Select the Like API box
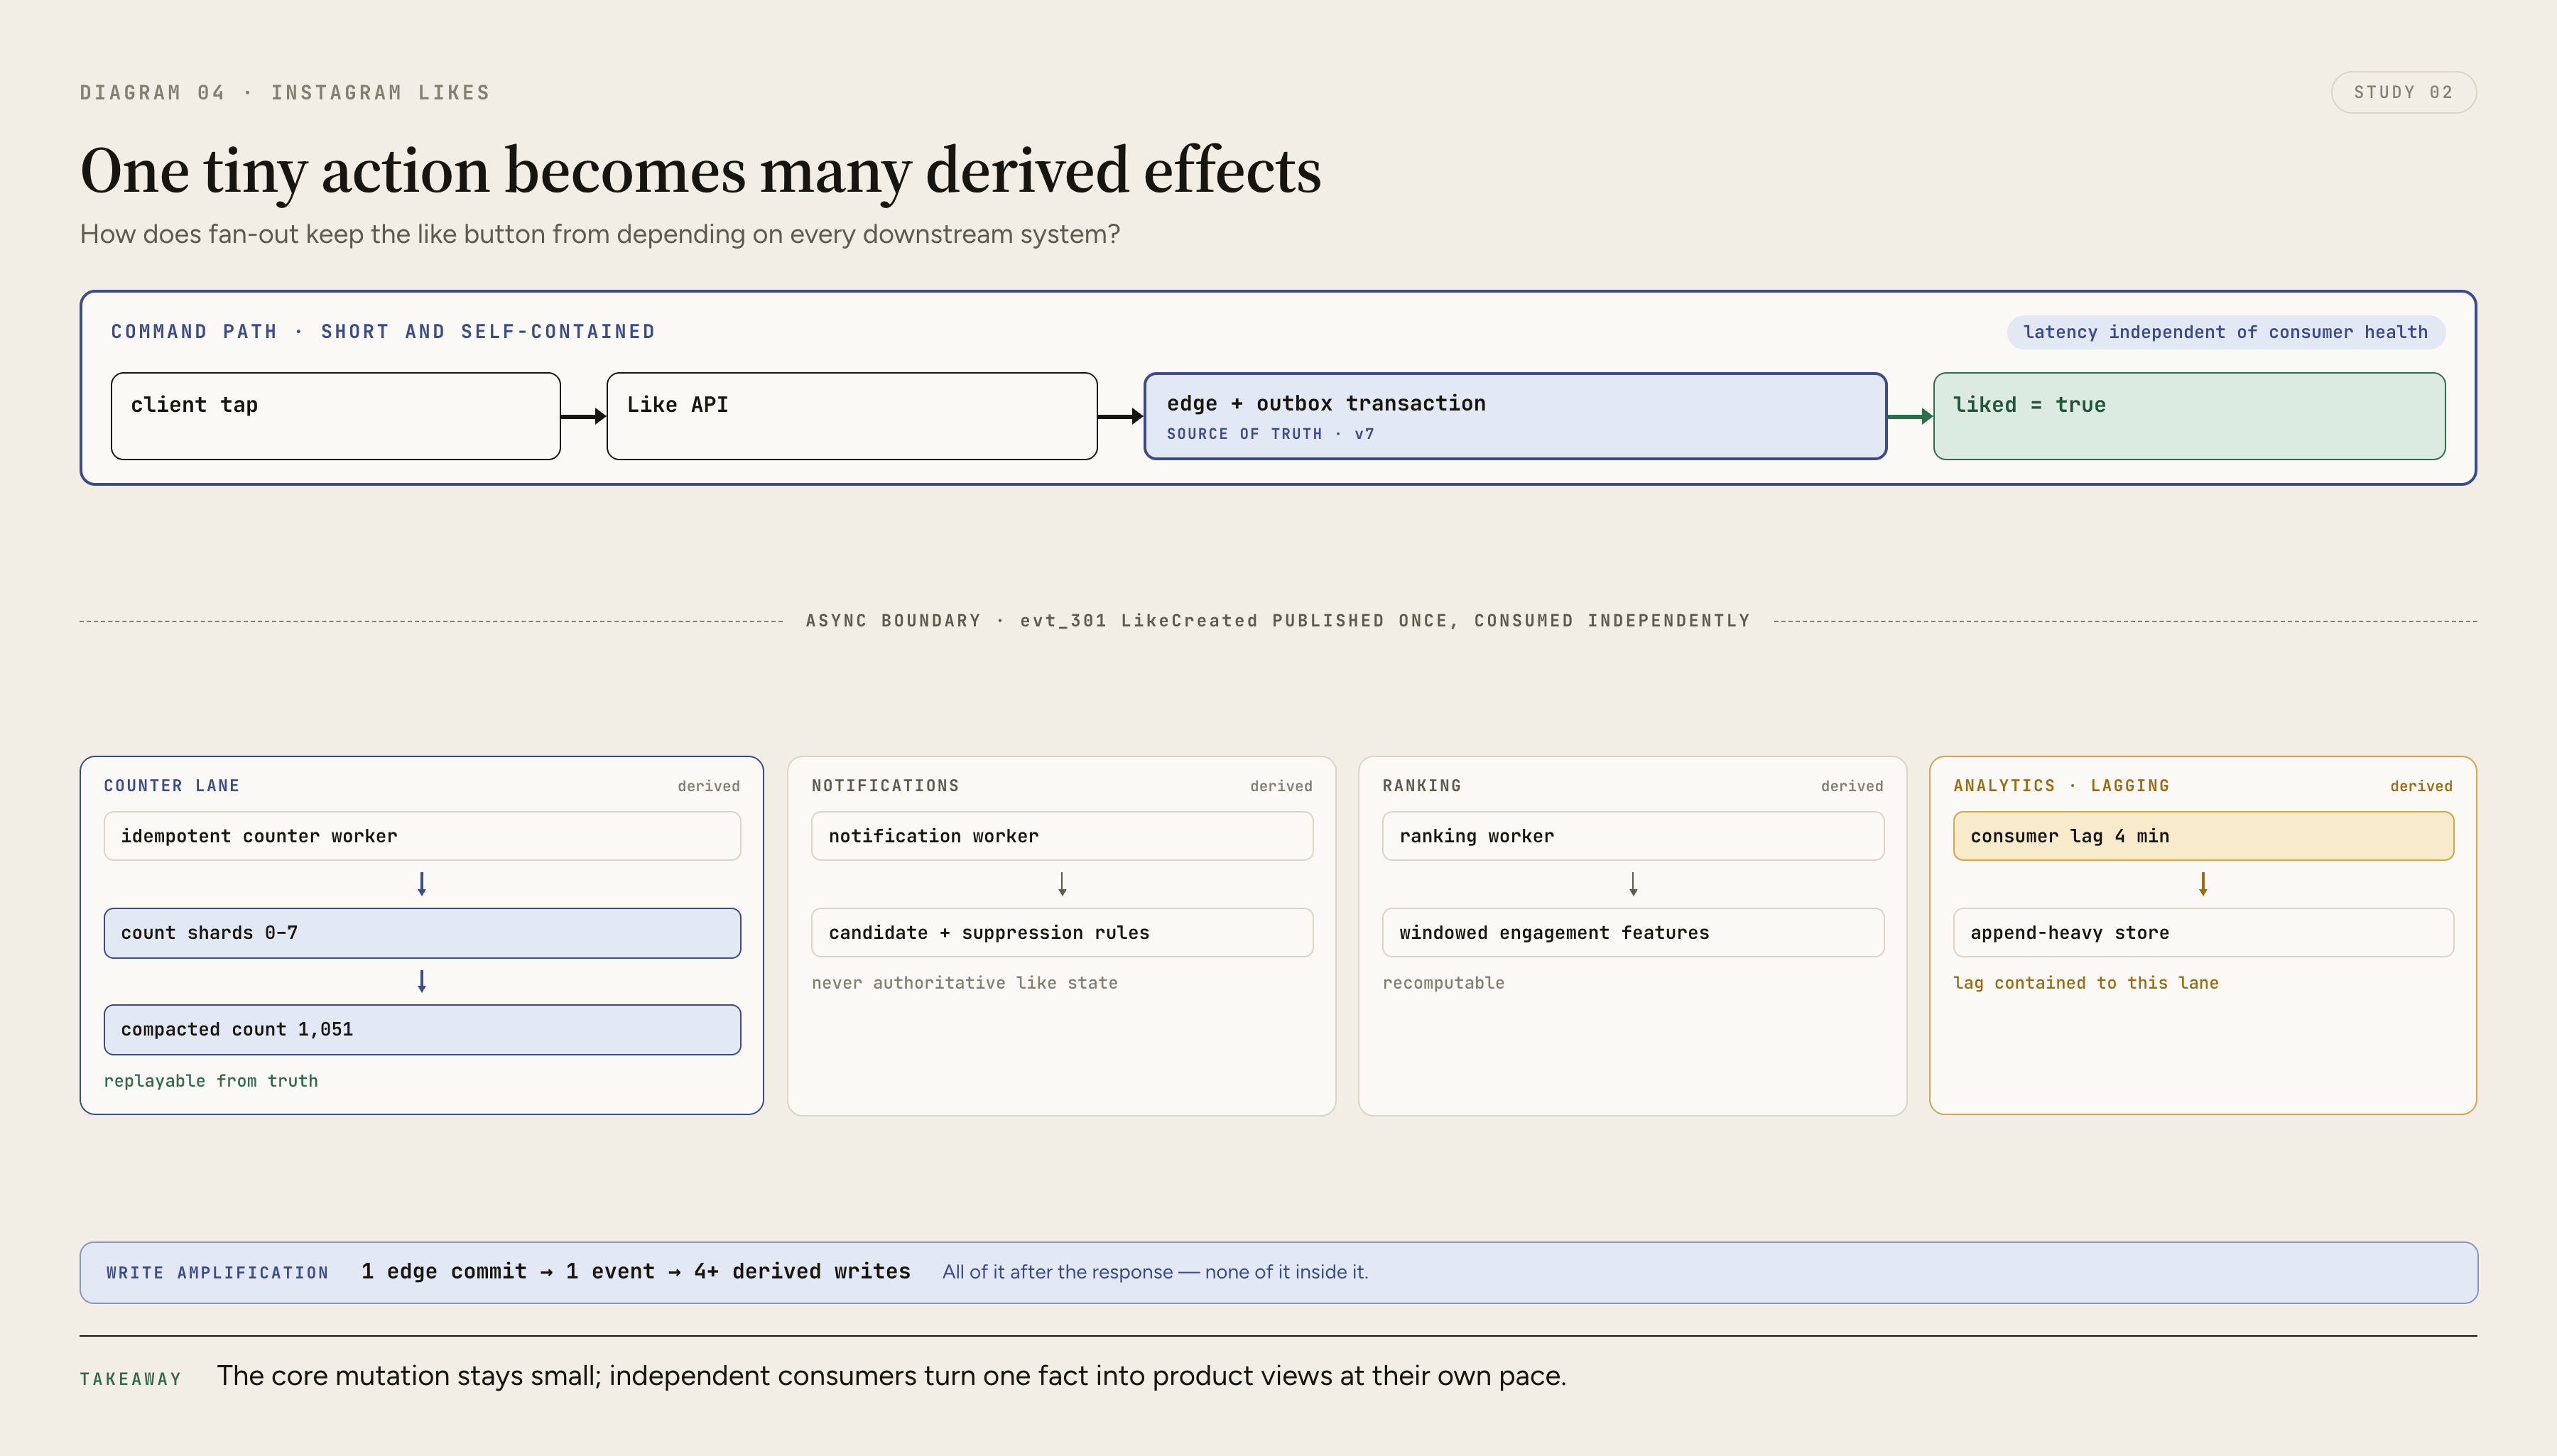2557x1456 pixels. tap(851, 416)
